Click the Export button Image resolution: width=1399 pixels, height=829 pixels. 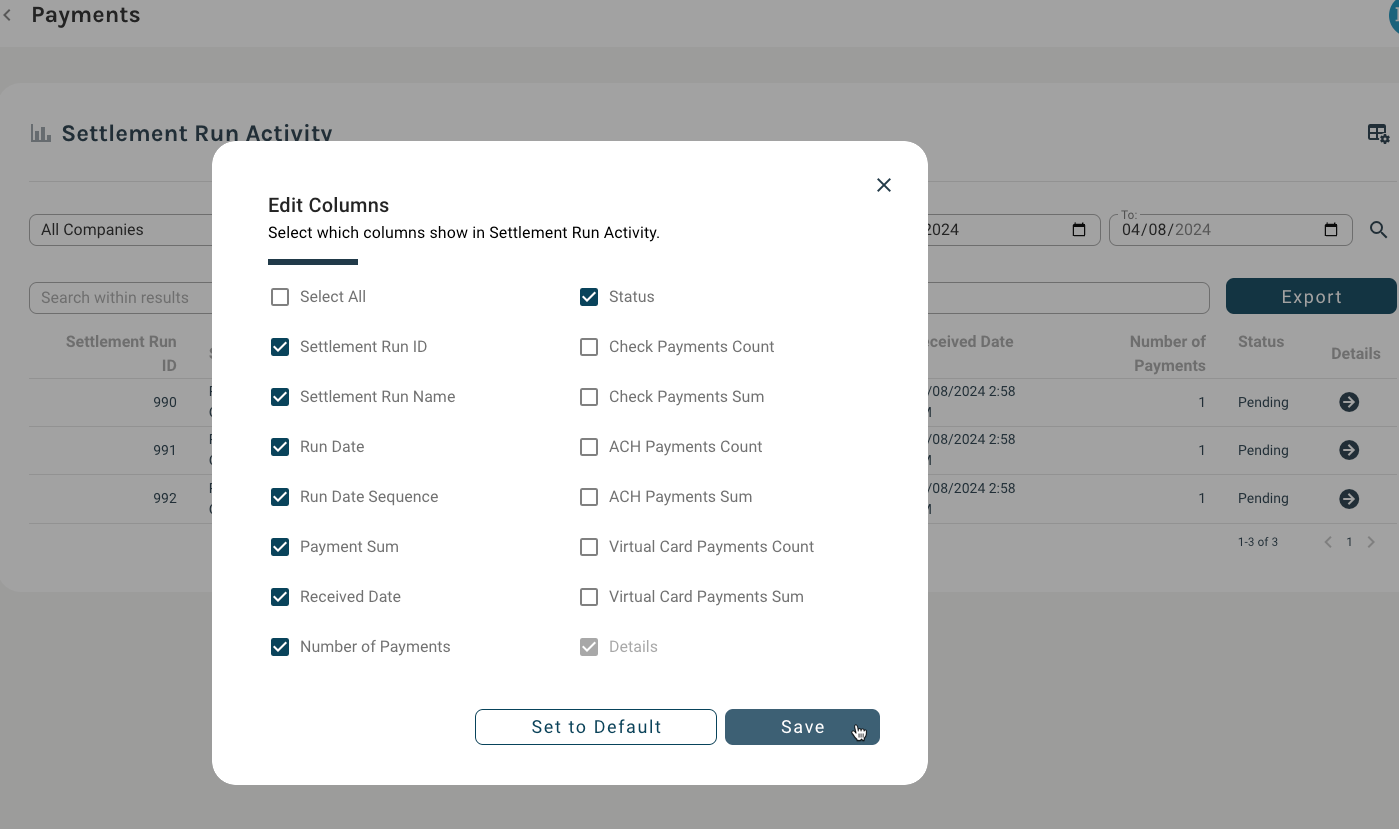coord(1310,297)
